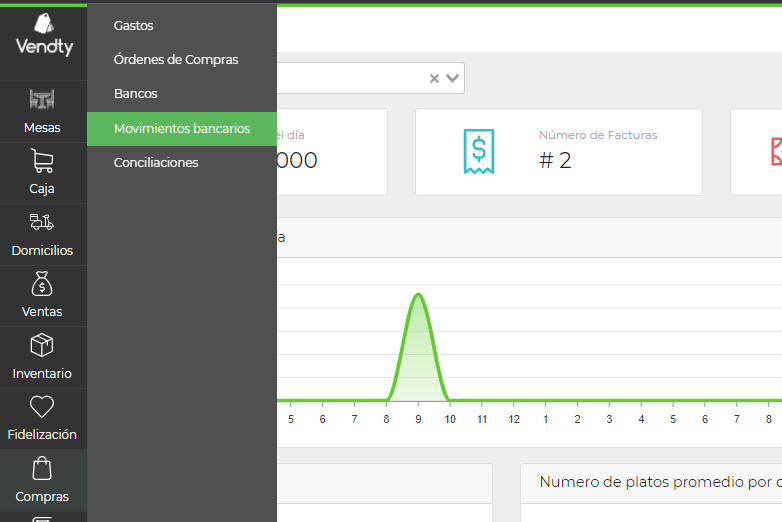Open the Inventario box icon
The width and height of the screenshot is (782, 522).
click(x=42, y=345)
